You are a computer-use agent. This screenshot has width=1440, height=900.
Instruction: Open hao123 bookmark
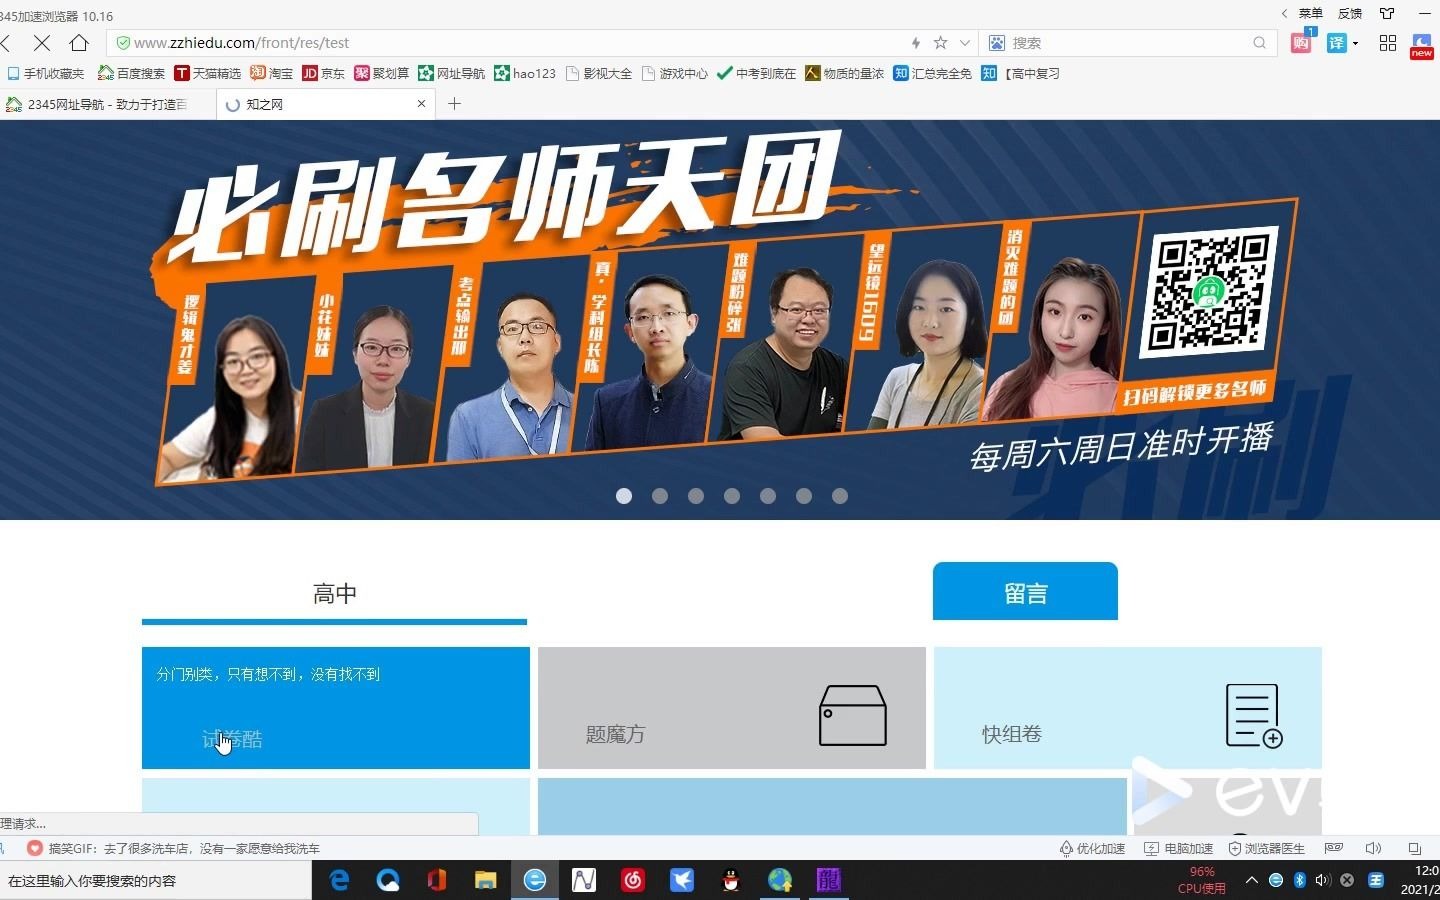pos(525,73)
